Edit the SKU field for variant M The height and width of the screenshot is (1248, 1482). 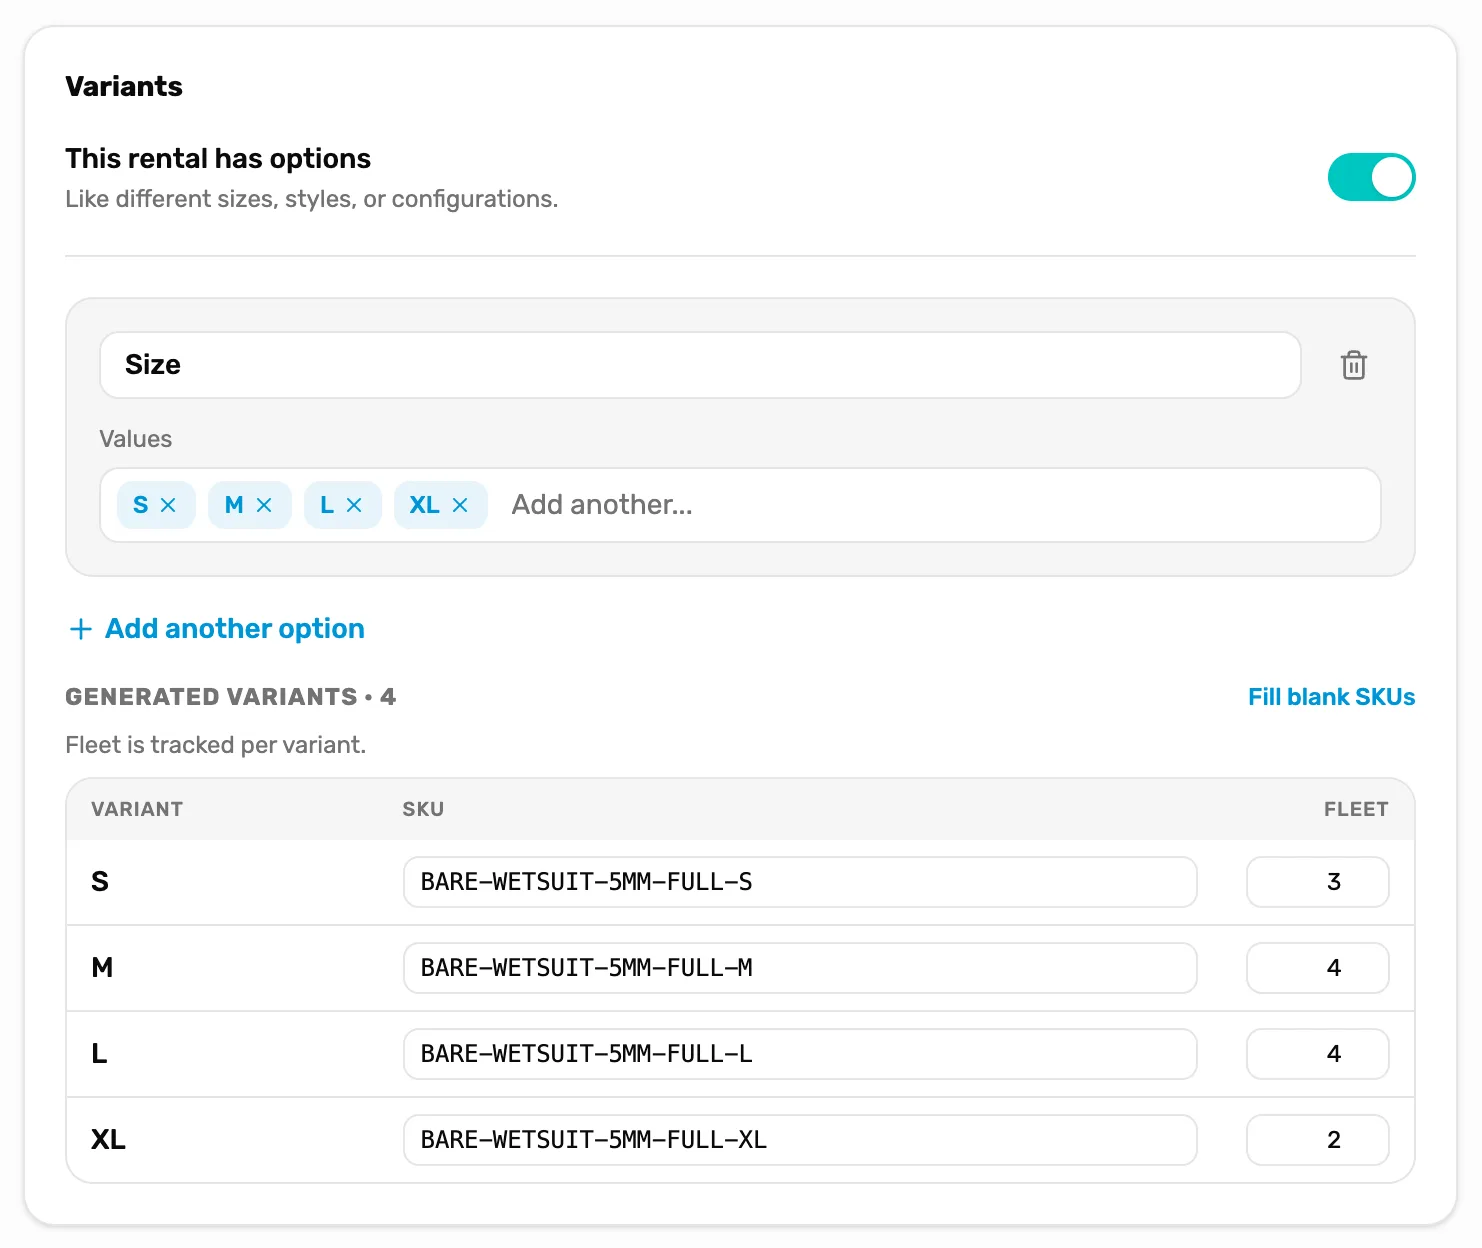[800, 968]
